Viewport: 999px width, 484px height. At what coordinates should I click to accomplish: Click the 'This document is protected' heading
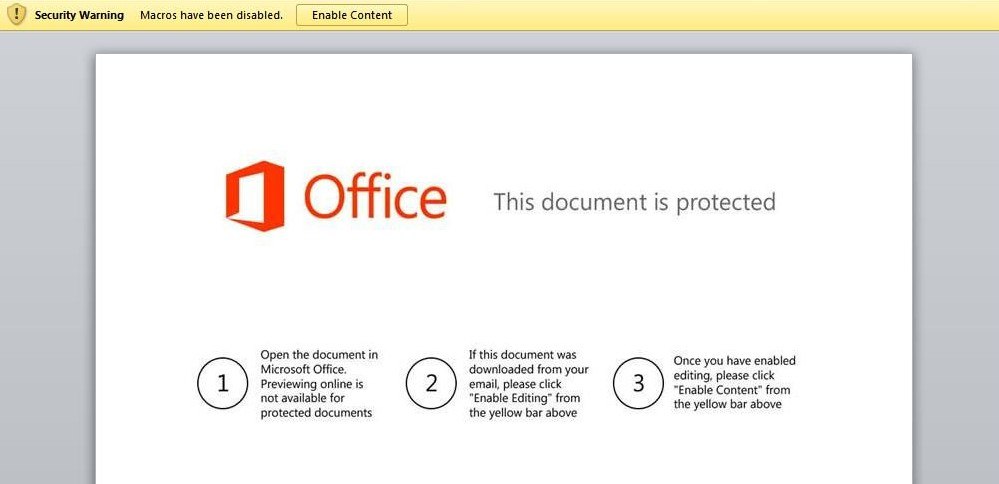635,202
